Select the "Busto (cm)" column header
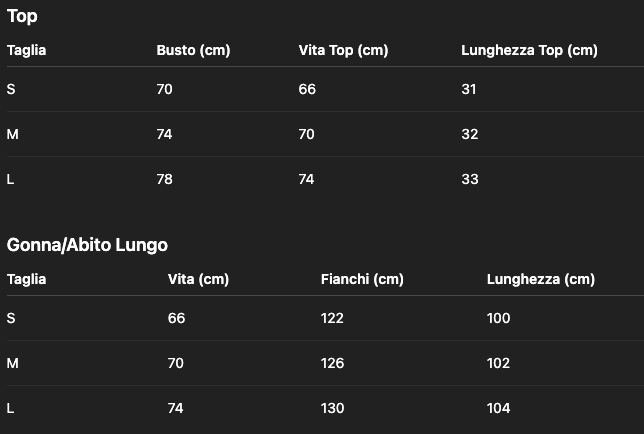 point(193,50)
